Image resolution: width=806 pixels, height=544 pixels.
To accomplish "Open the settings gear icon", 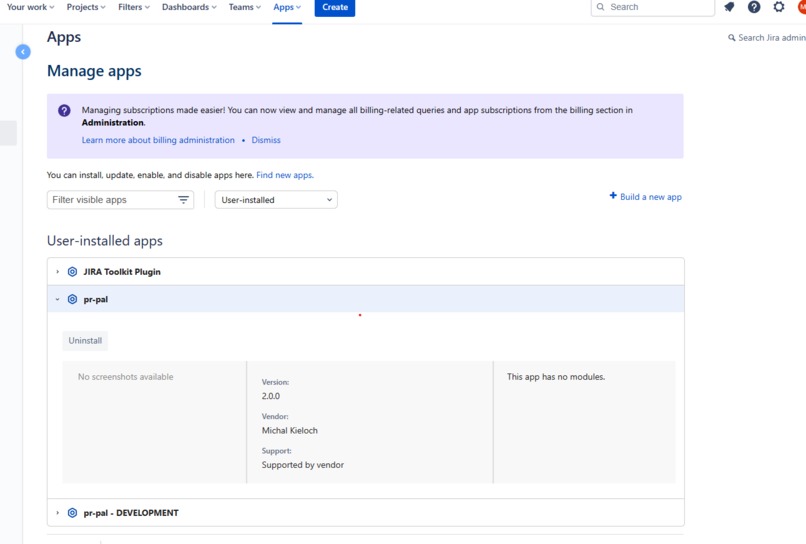I will click(x=779, y=7).
